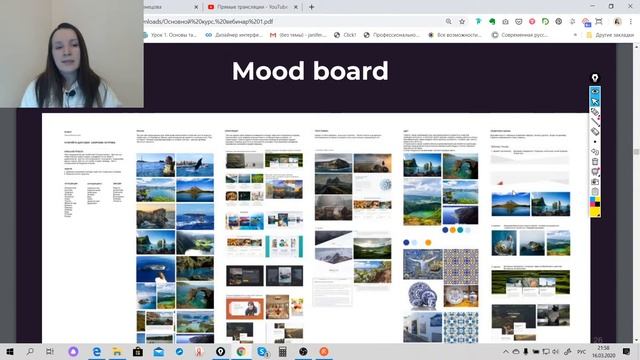Close the YouTube tab
The width and height of the screenshot is (640, 360).
pos(296,7)
